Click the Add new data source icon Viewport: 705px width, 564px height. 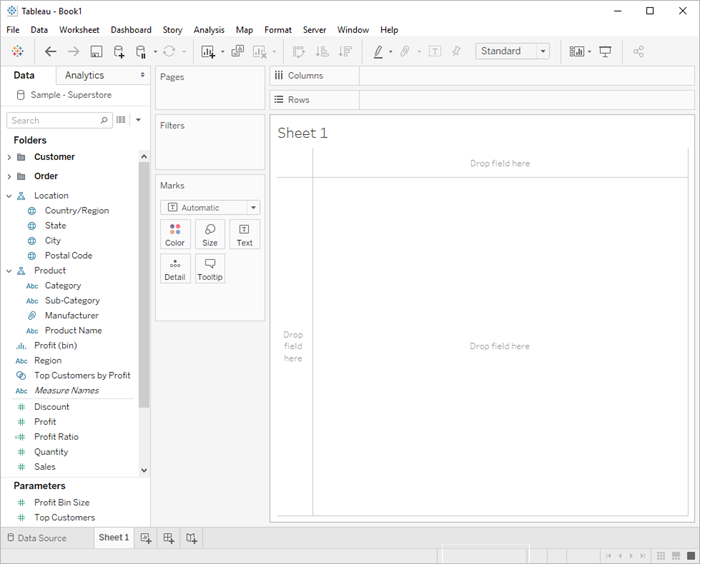click(119, 51)
